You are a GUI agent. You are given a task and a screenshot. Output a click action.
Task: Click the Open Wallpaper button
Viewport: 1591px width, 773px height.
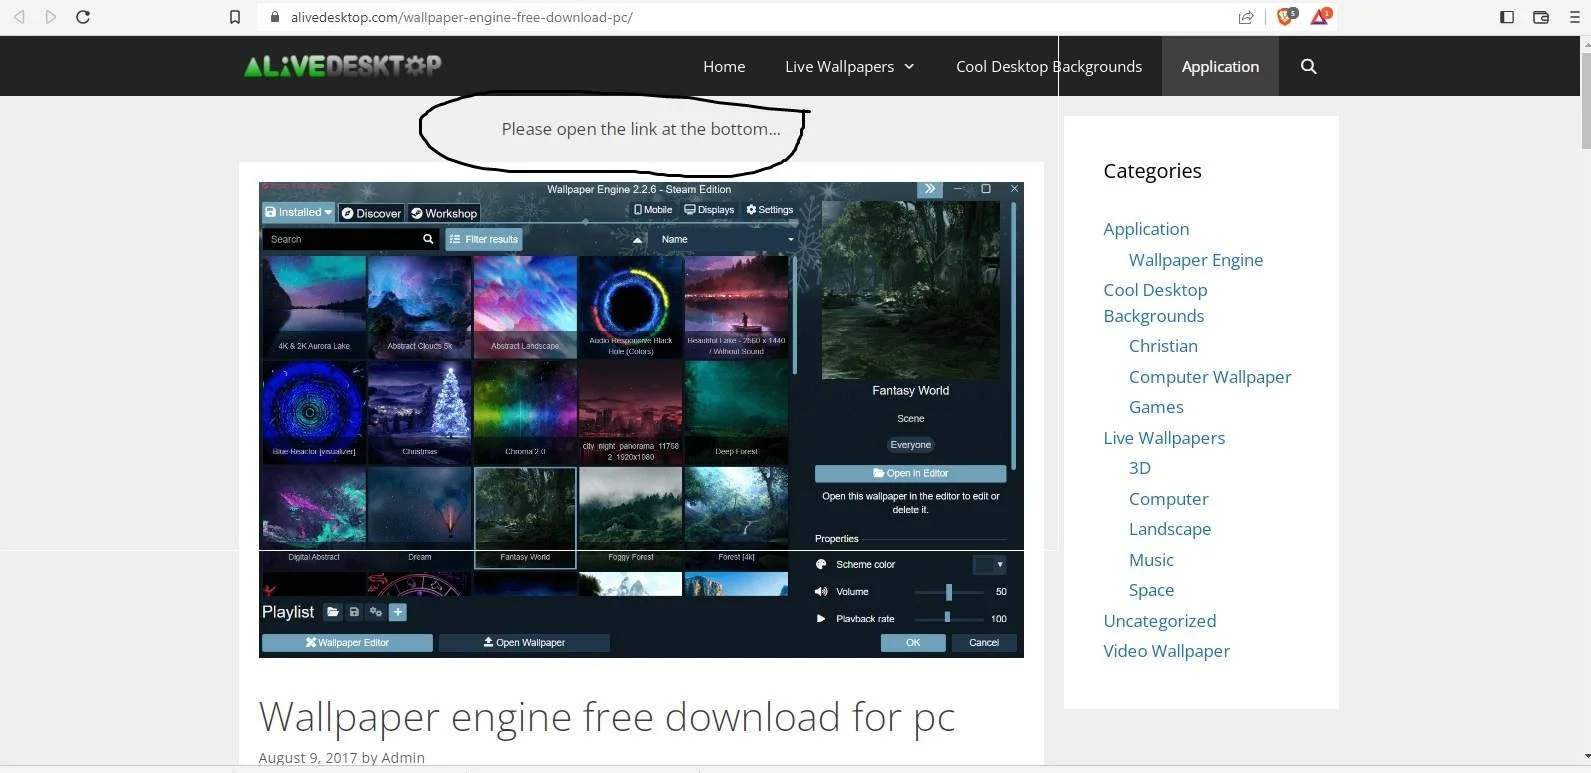point(524,643)
